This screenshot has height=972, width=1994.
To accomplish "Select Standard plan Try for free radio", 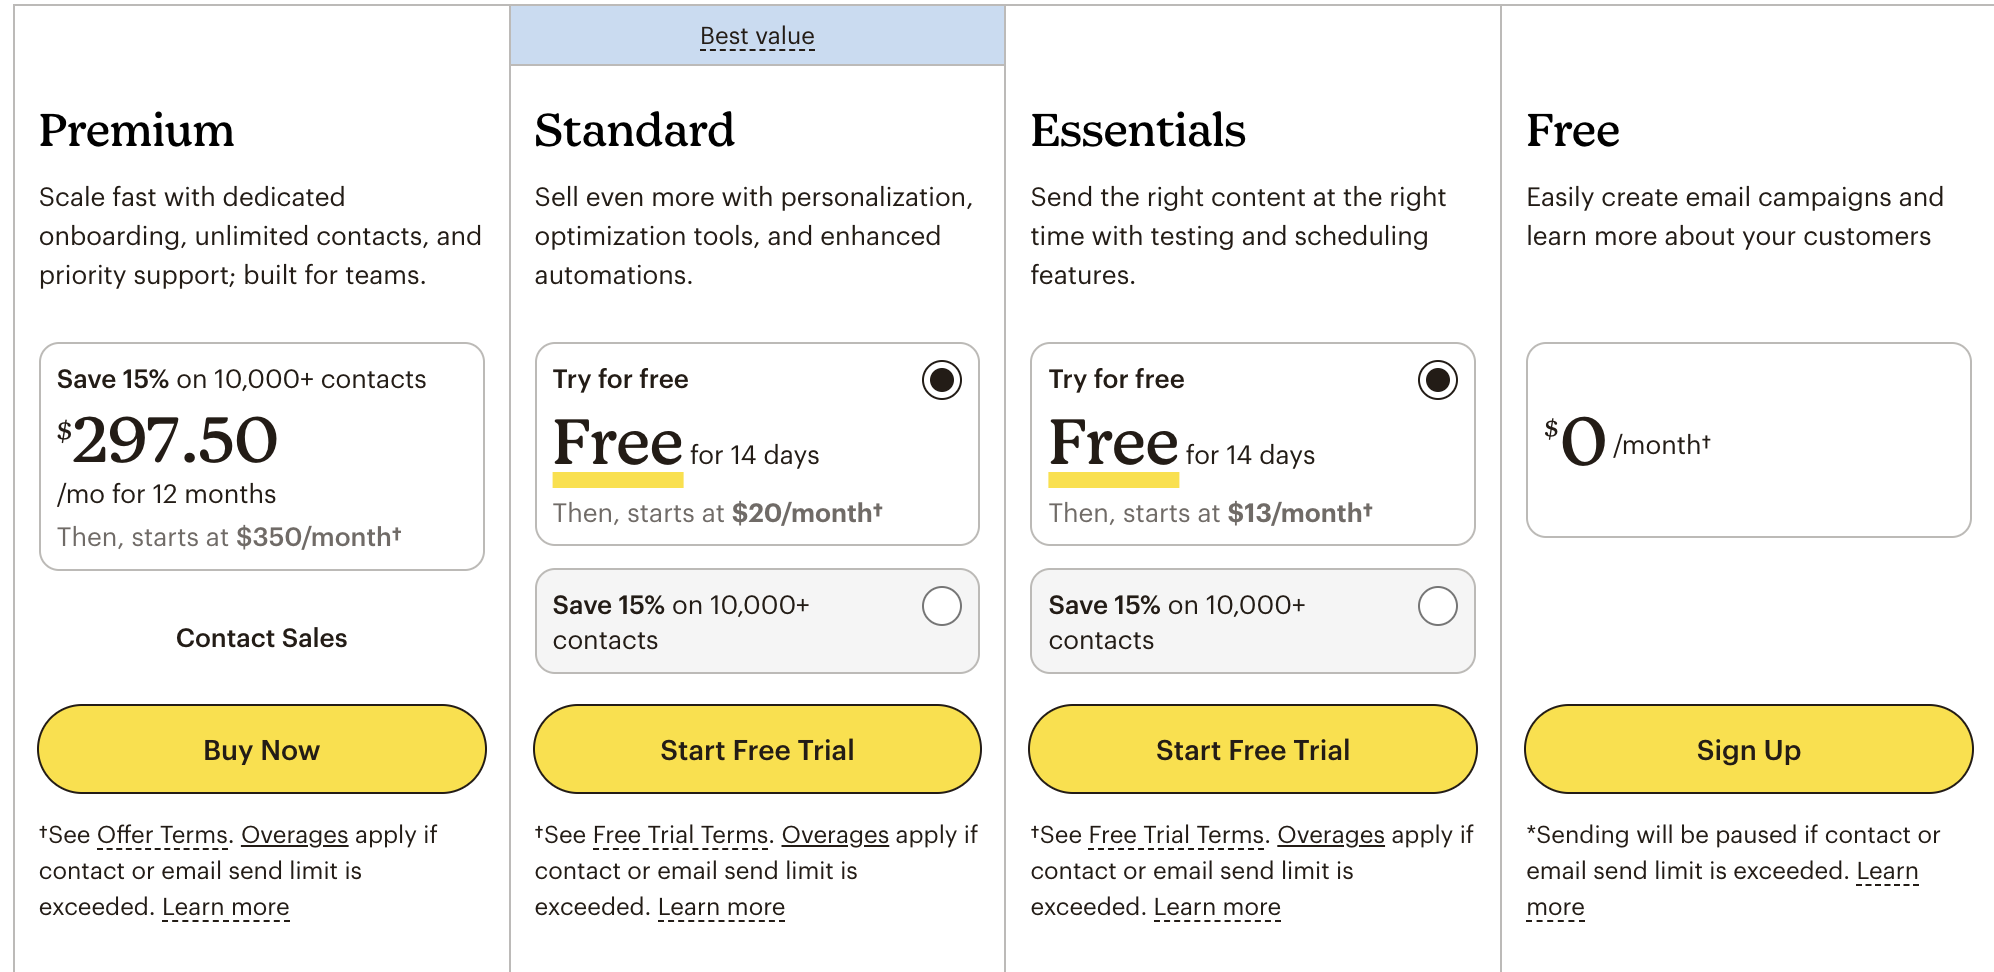I will tap(941, 380).
